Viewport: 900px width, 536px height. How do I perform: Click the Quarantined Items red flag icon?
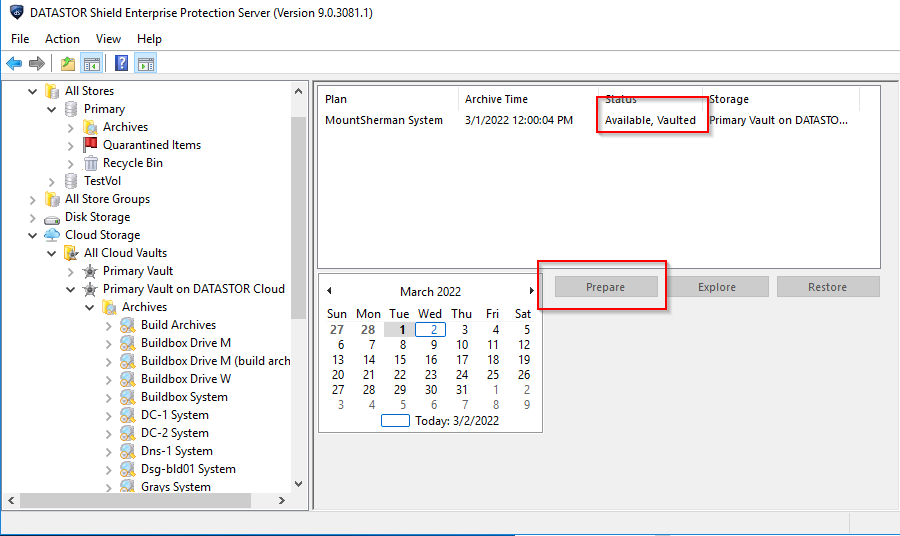[90, 145]
